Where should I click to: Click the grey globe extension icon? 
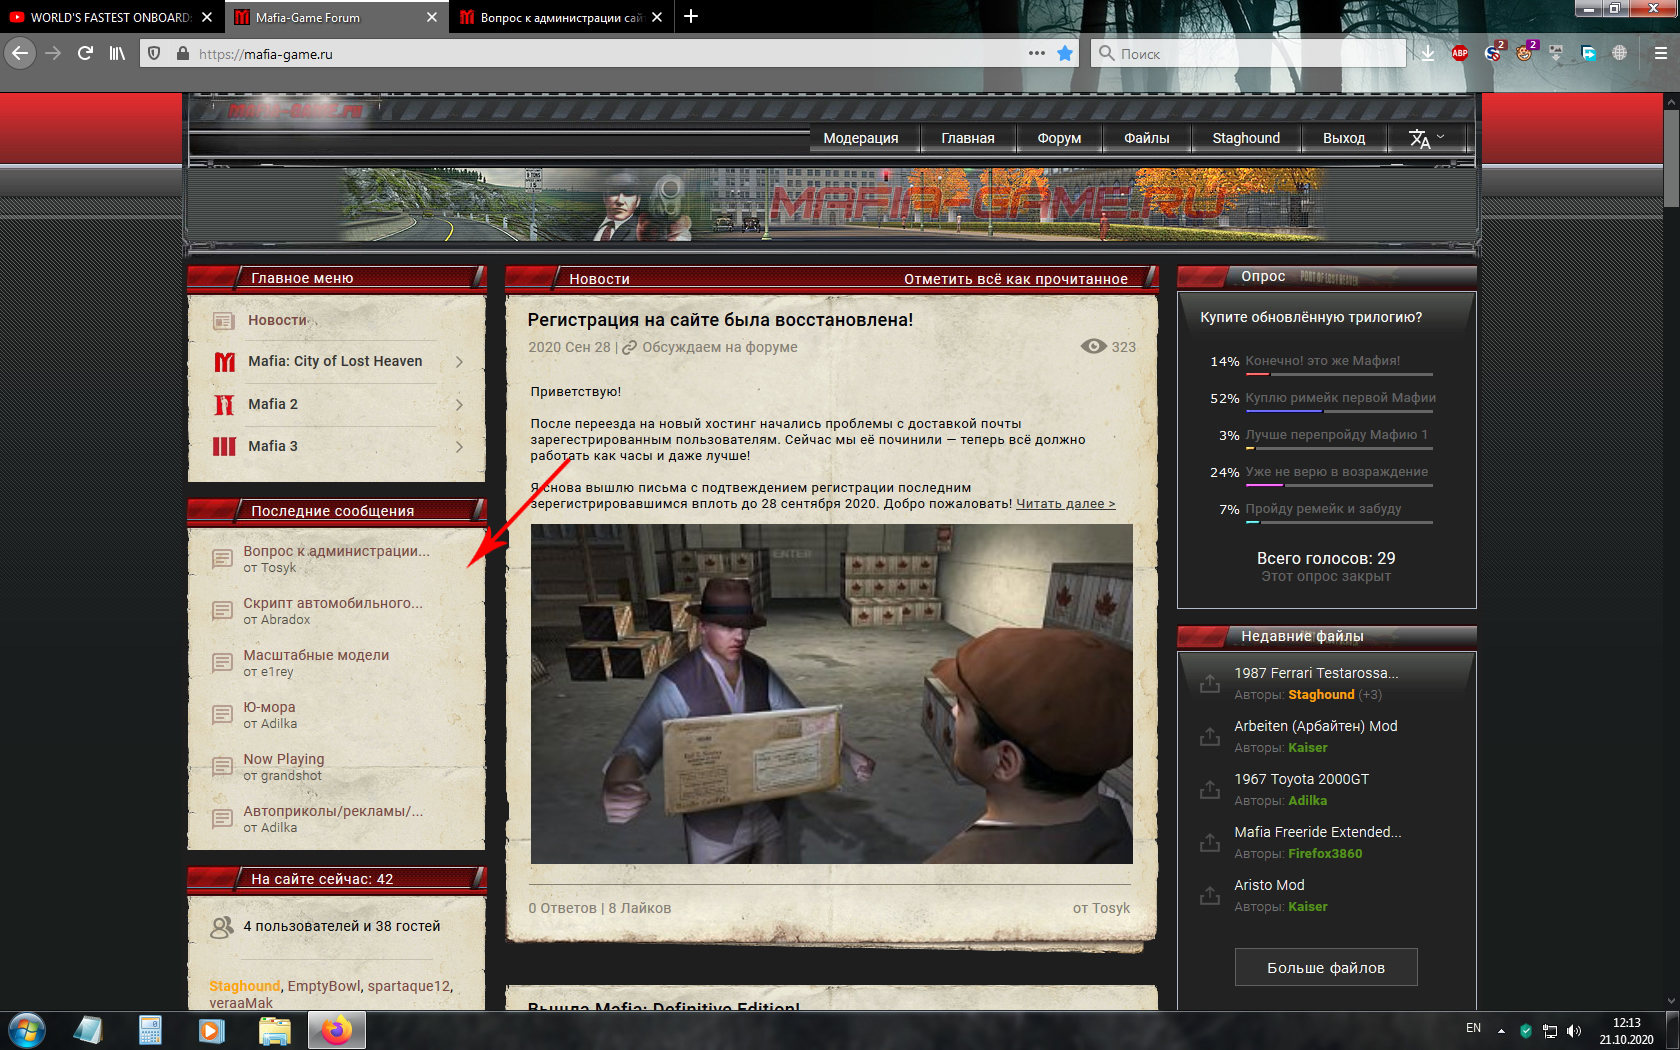click(x=1620, y=53)
